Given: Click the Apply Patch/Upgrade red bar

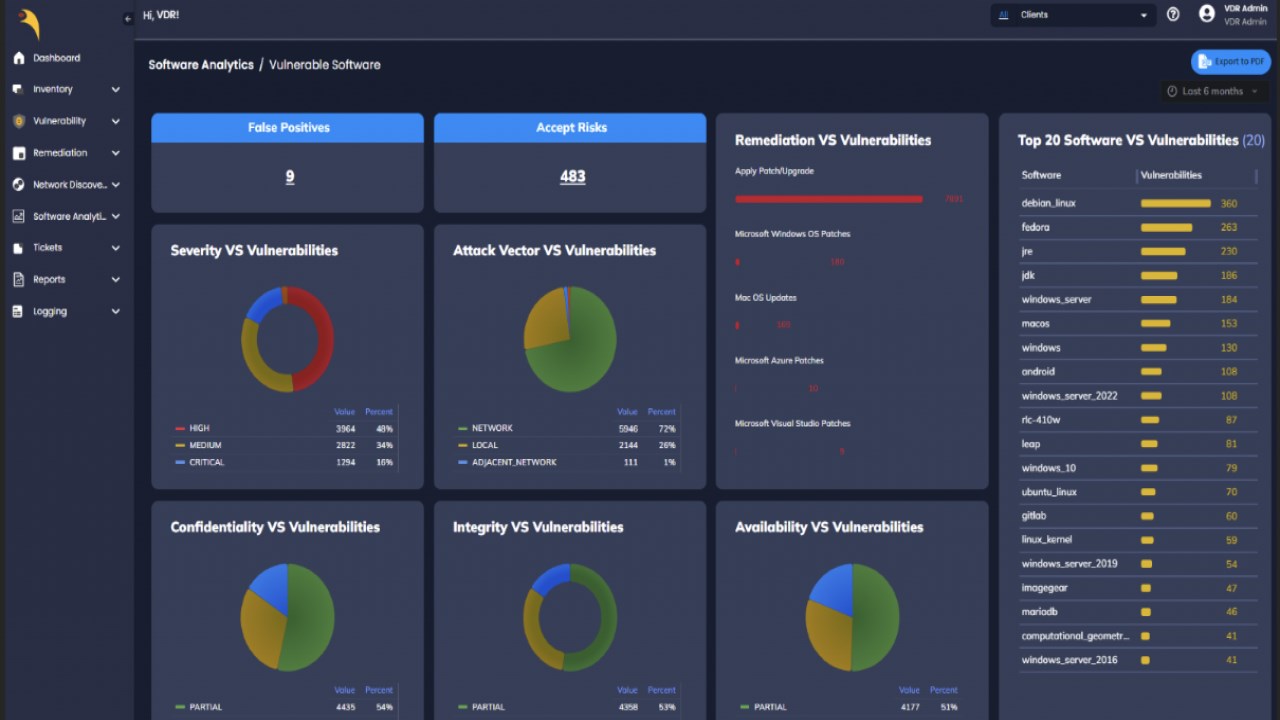Looking at the screenshot, I should 829,199.
